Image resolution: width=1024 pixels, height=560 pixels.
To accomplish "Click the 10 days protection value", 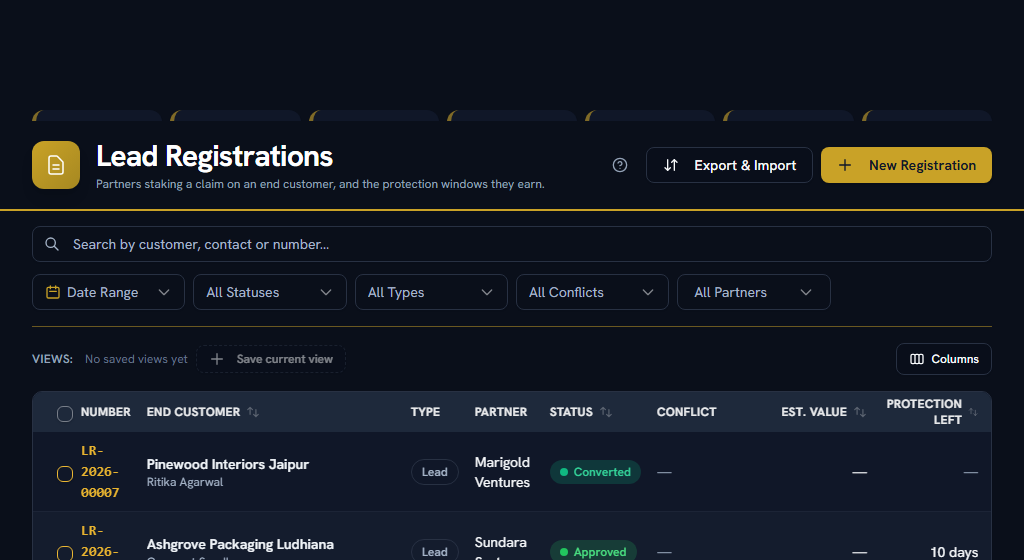I will pyautogui.click(x=953, y=552).
